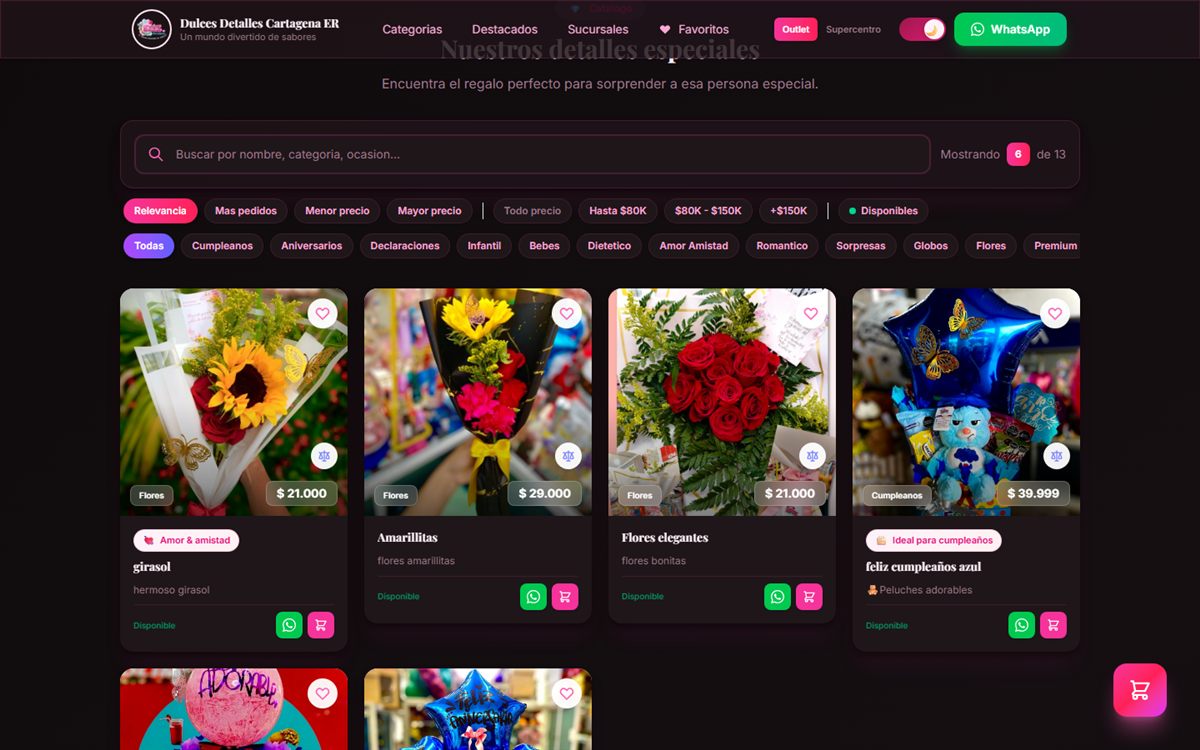Select the Romantico category tab

click(x=782, y=246)
